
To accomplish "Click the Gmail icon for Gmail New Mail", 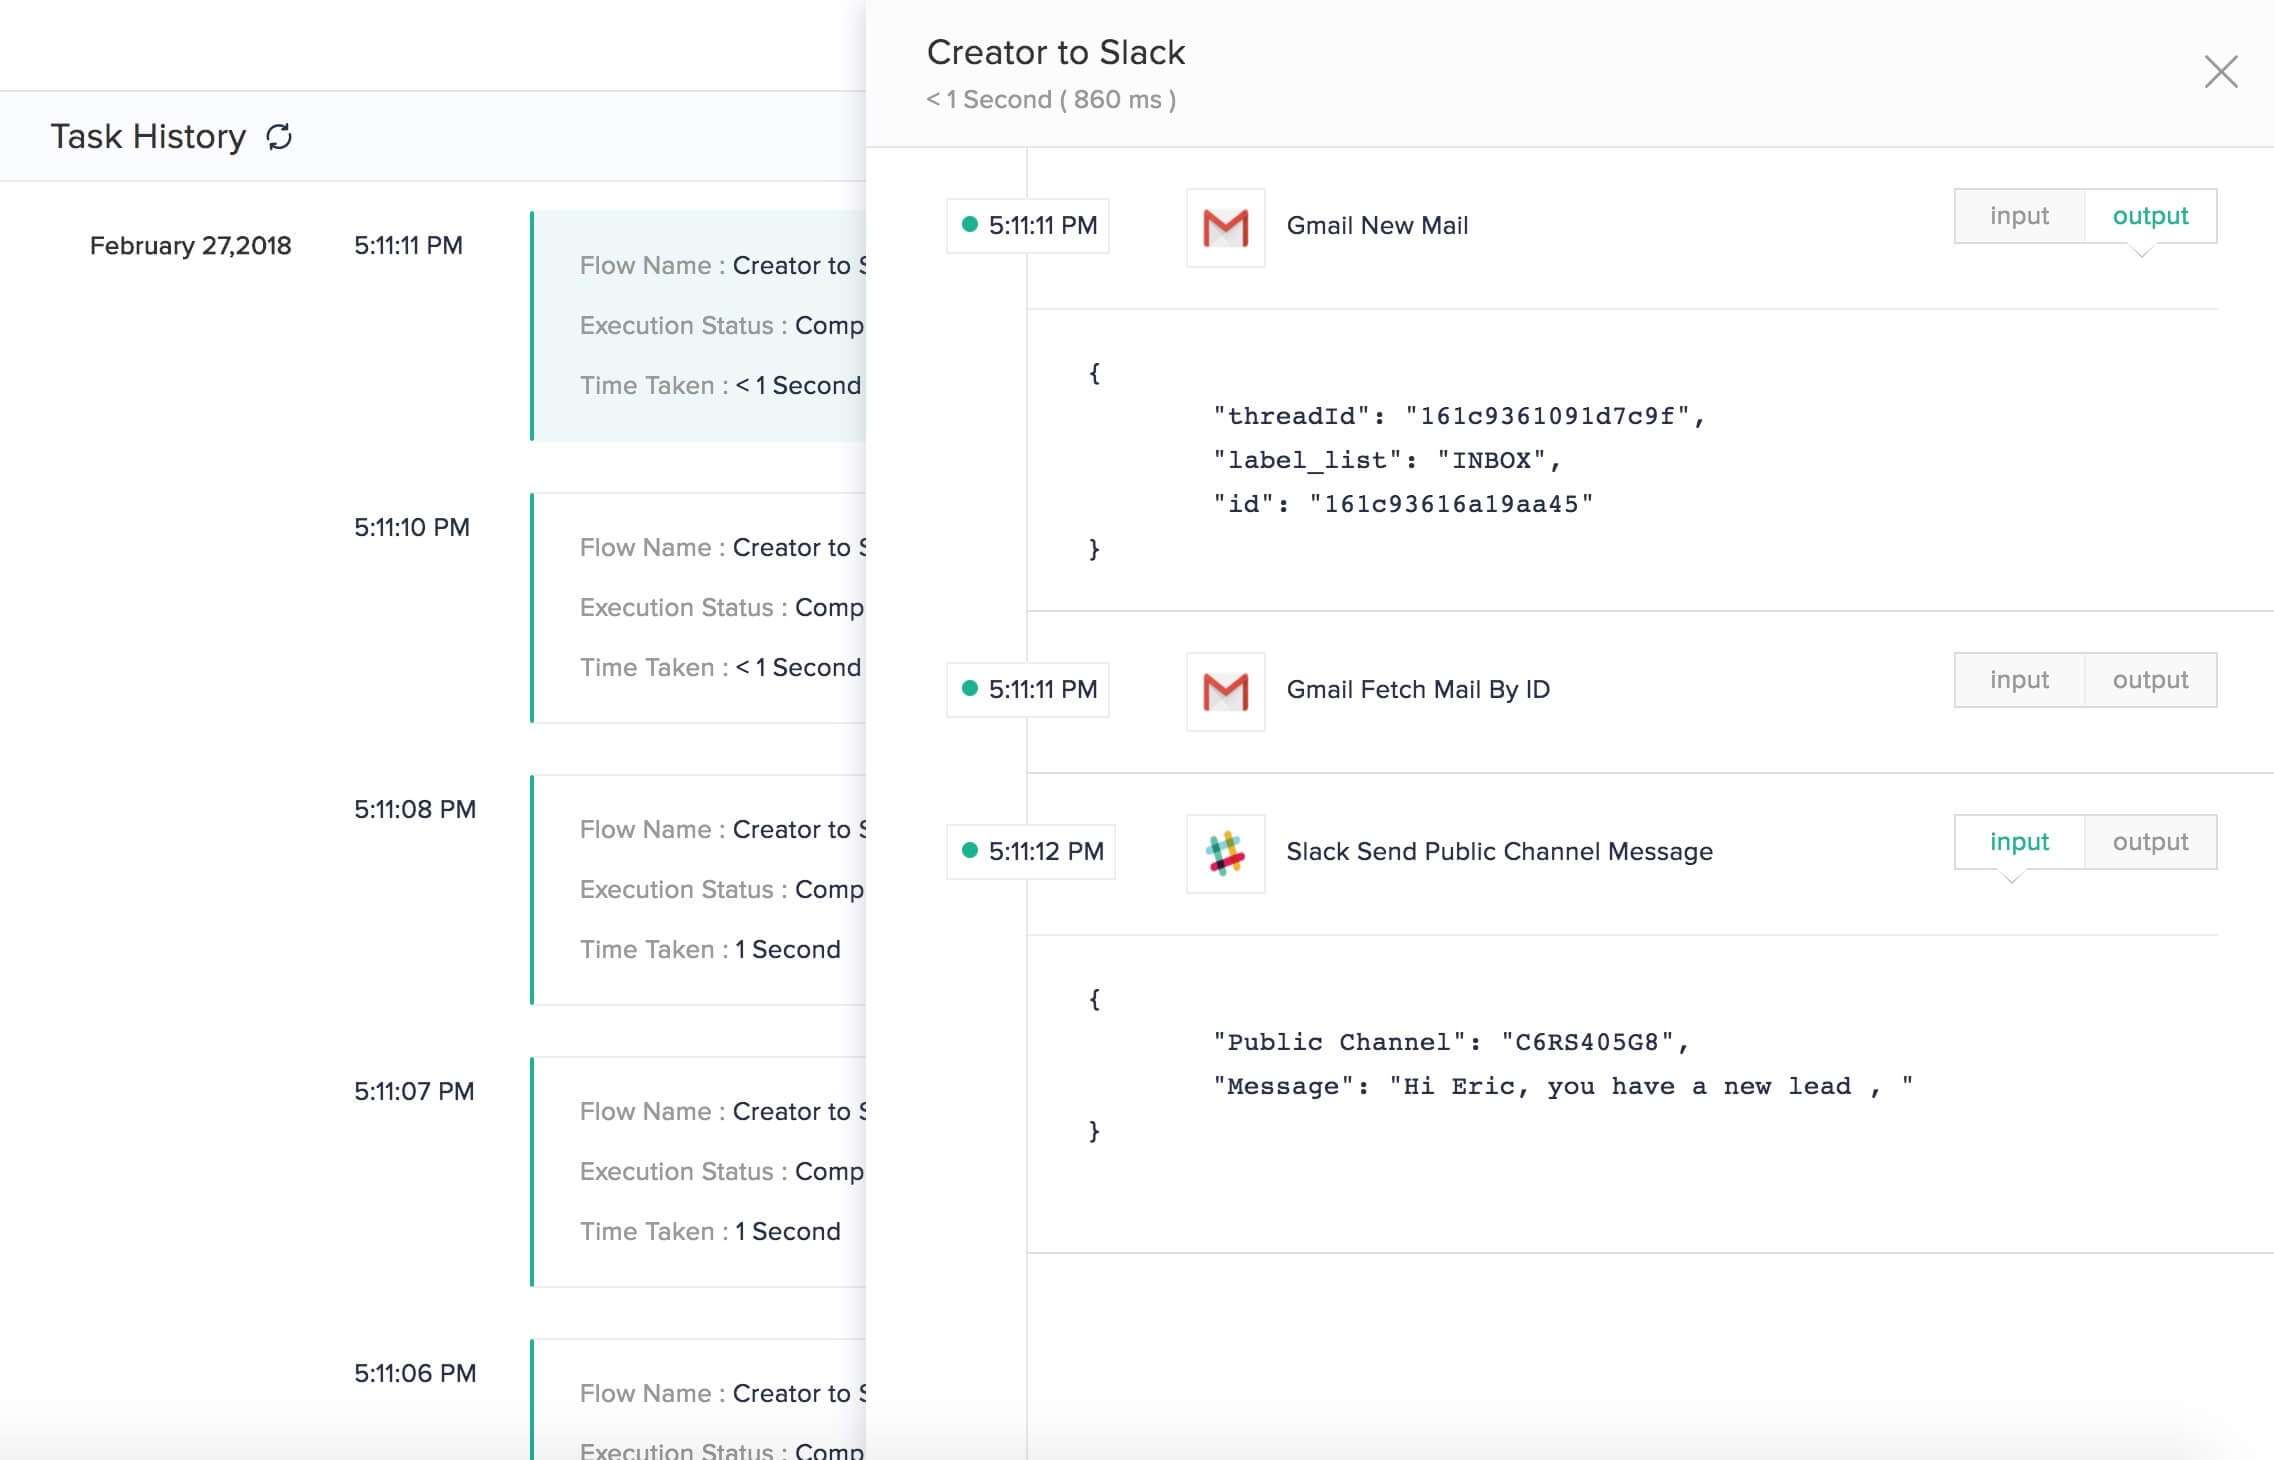I will click(1225, 227).
